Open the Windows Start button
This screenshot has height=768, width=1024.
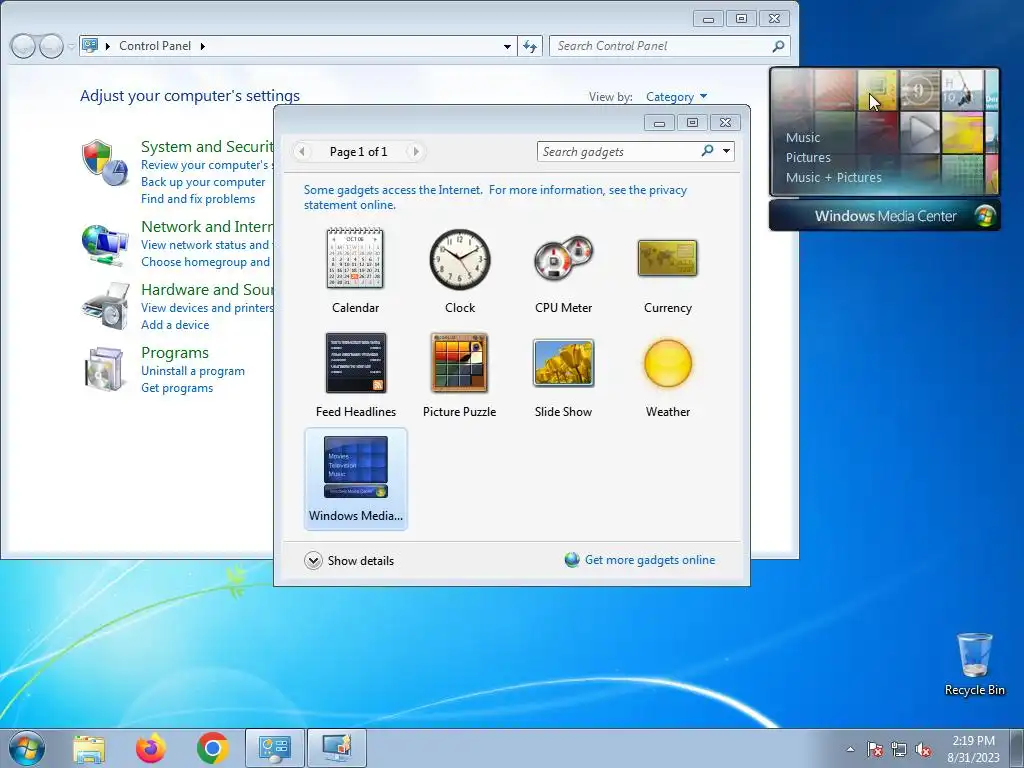click(x=27, y=748)
